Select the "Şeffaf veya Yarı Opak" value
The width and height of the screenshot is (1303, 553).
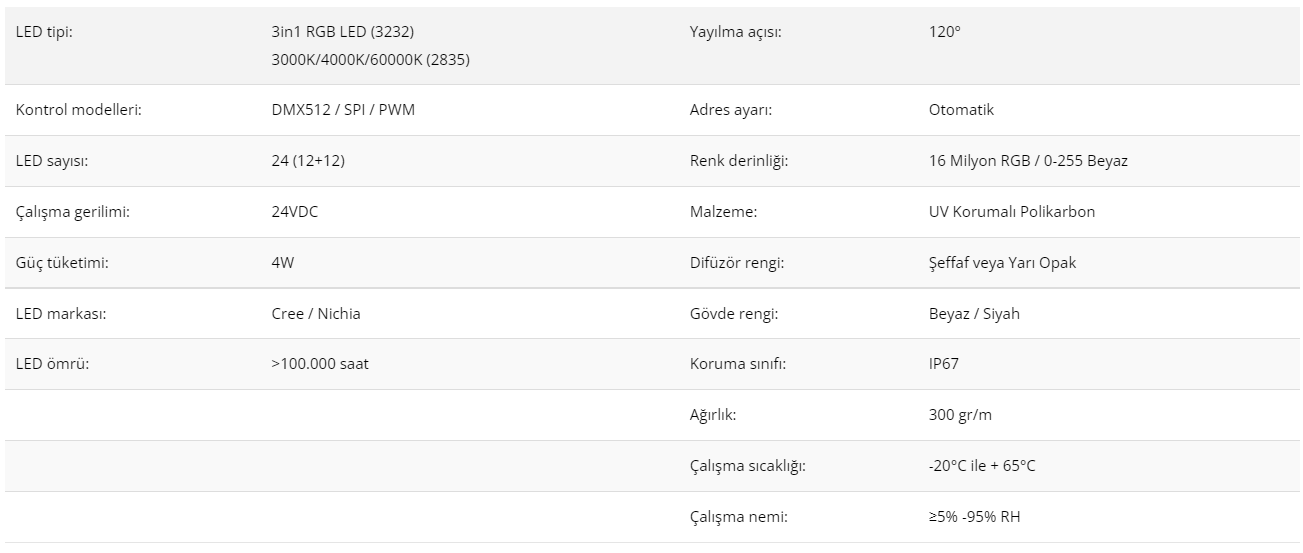1002,263
